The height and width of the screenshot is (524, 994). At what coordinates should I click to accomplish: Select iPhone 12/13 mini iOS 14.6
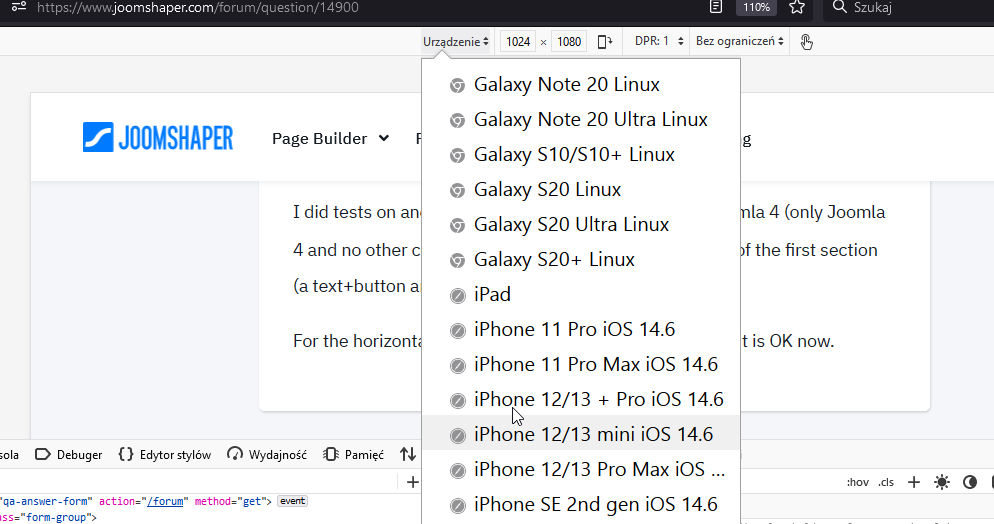(593, 434)
